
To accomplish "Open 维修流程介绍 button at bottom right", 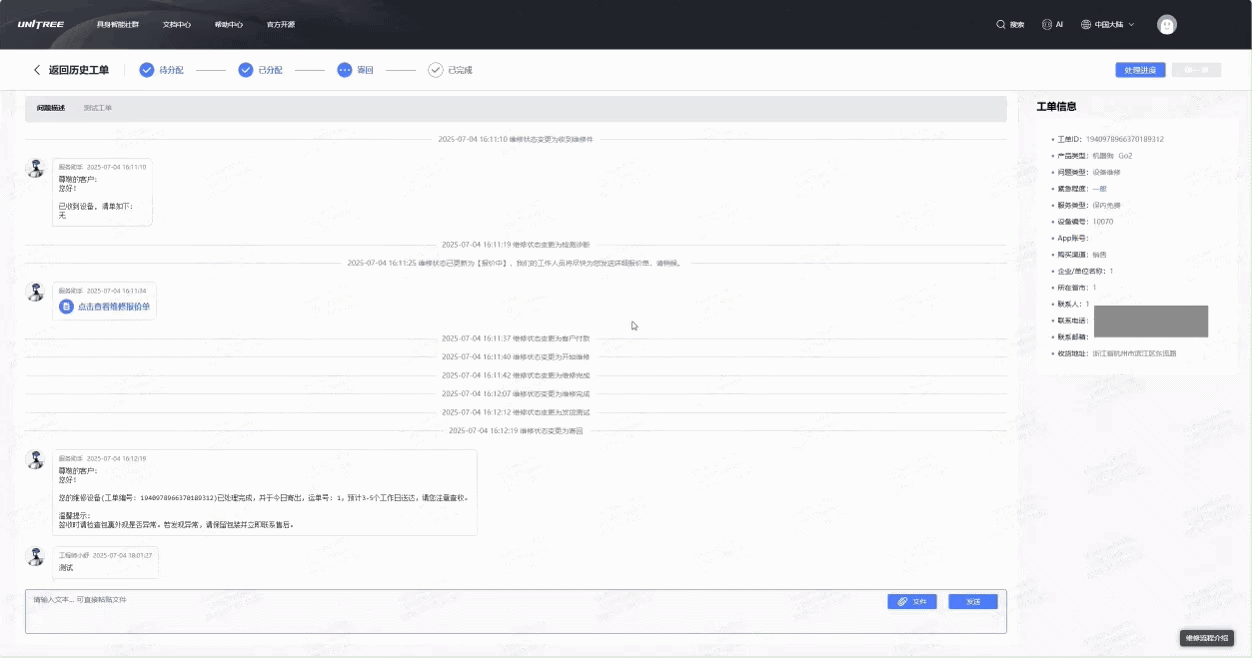I will pos(1207,638).
